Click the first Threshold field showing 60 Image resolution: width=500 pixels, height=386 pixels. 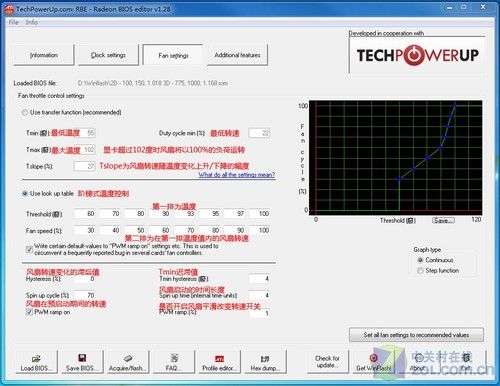(85, 213)
